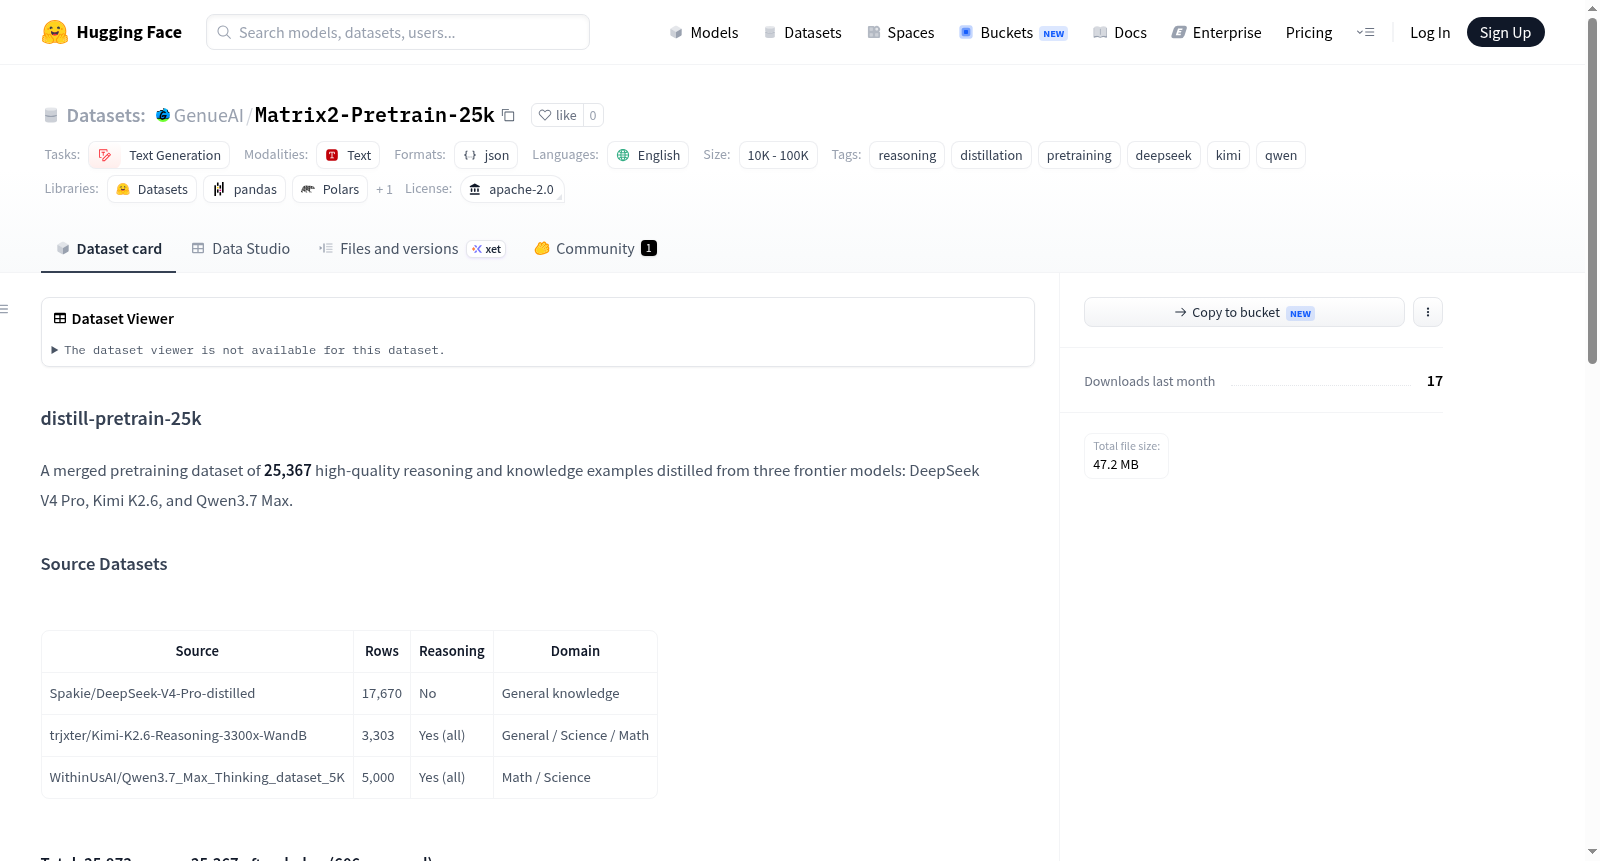
Task: Open the three-dot more options menu
Action: pos(1427,312)
